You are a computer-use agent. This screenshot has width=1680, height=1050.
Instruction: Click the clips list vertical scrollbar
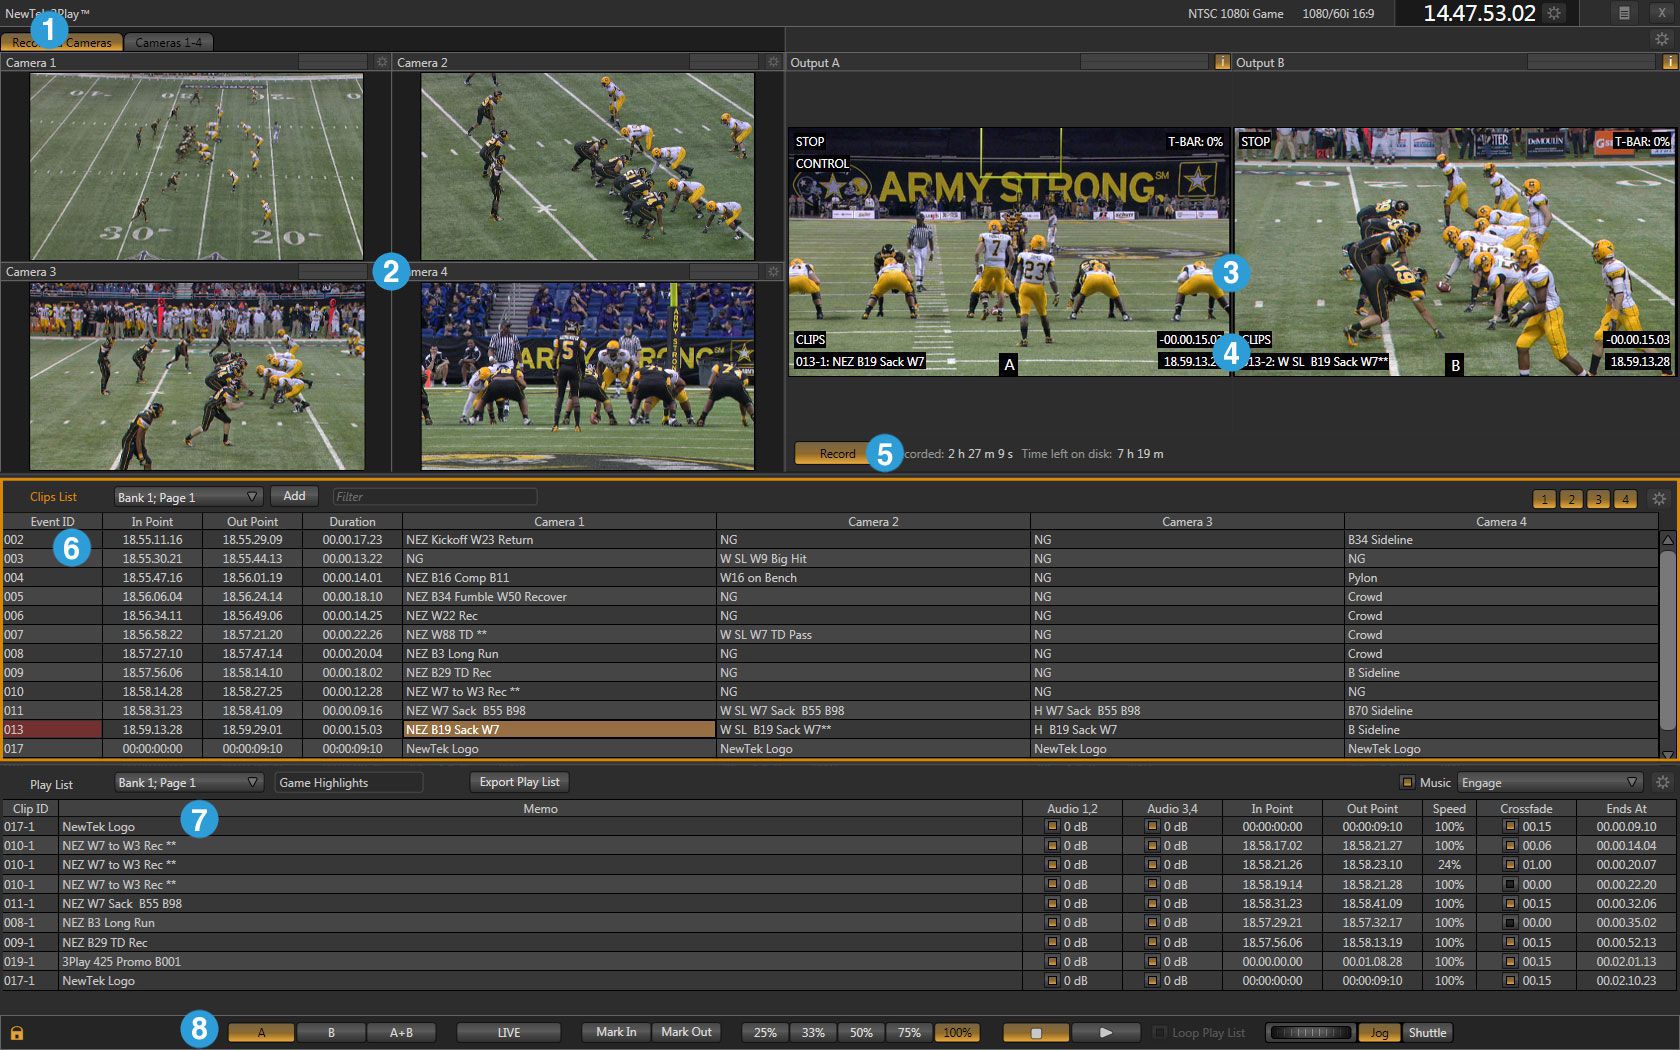click(1667, 645)
